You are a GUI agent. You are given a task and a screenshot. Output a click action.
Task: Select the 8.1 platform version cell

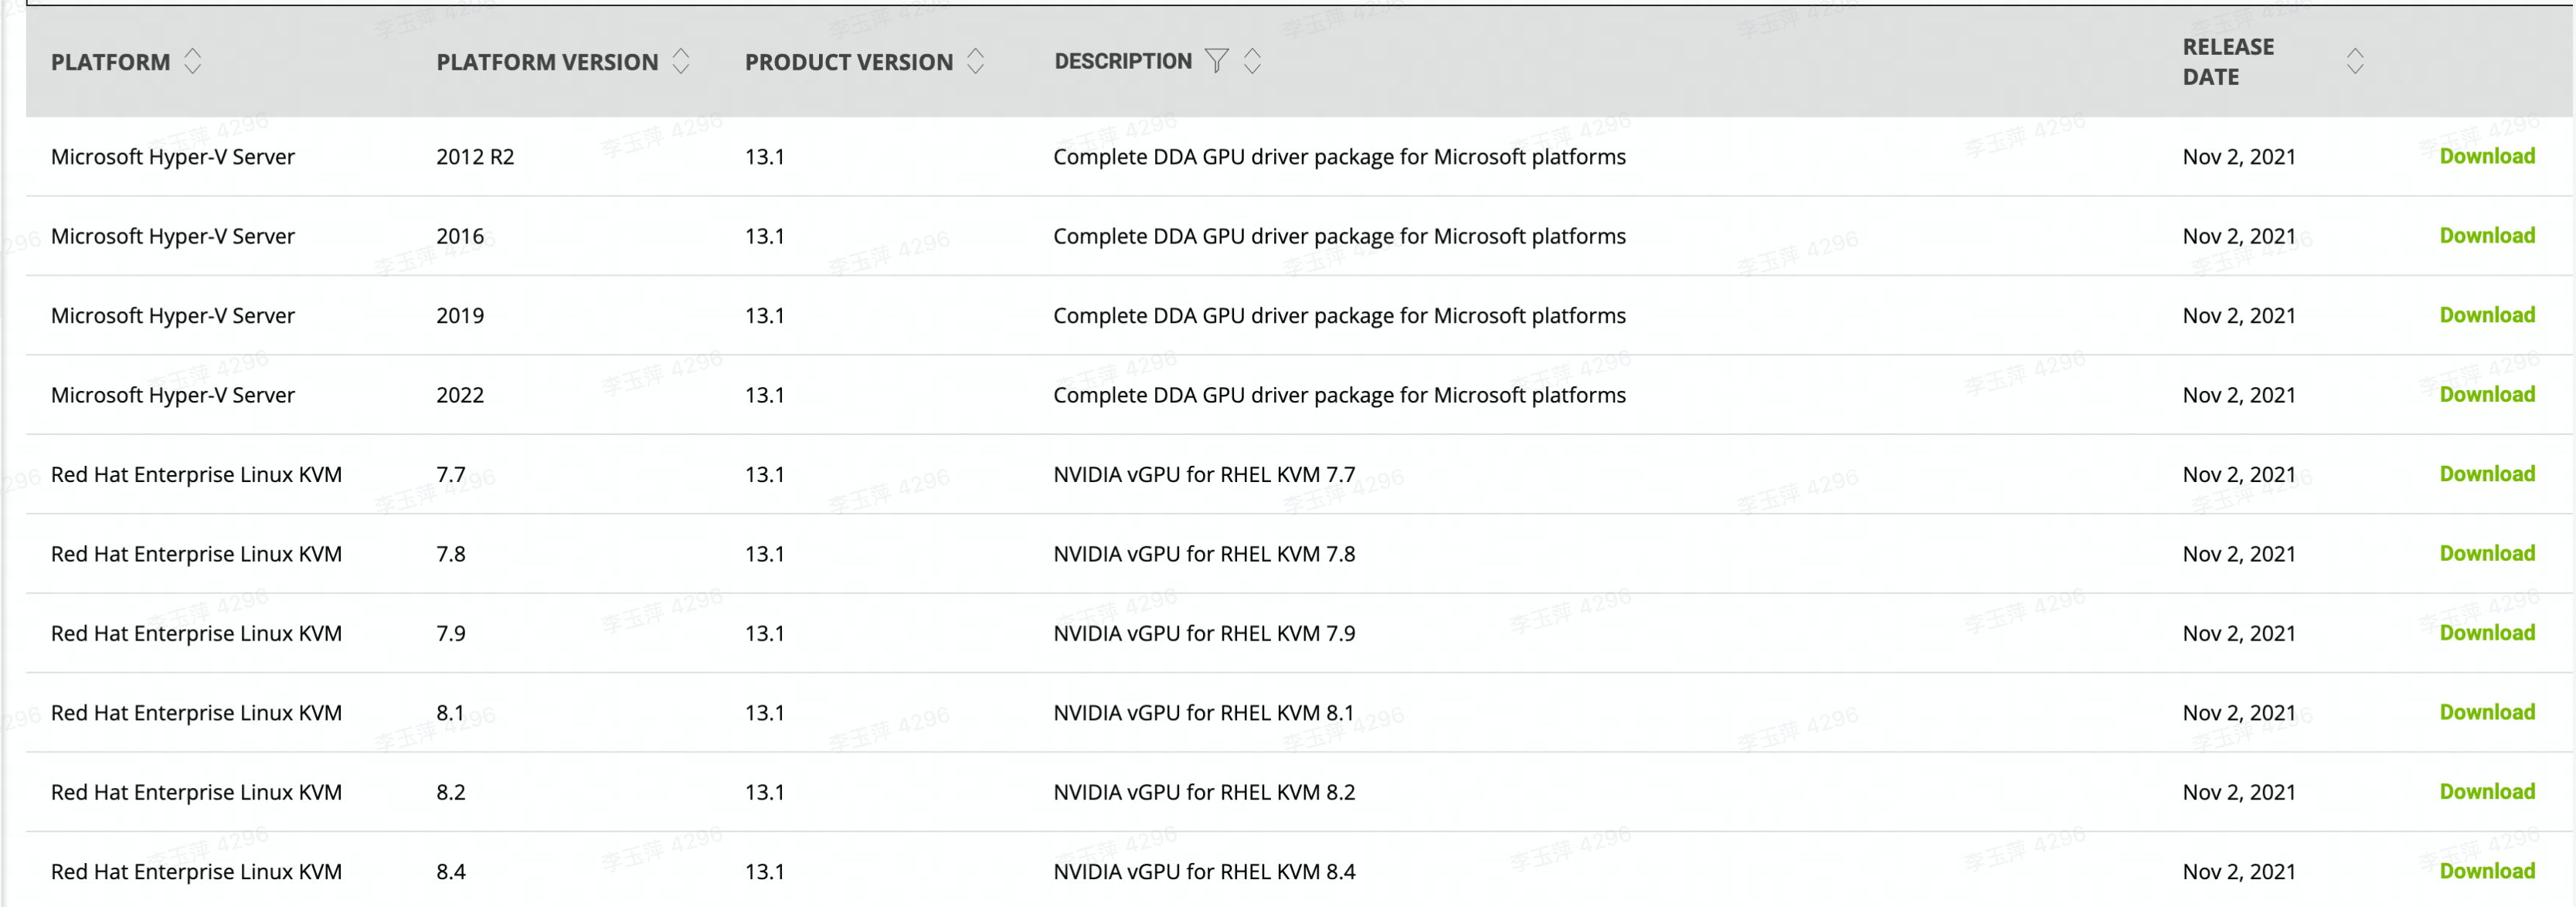(451, 713)
